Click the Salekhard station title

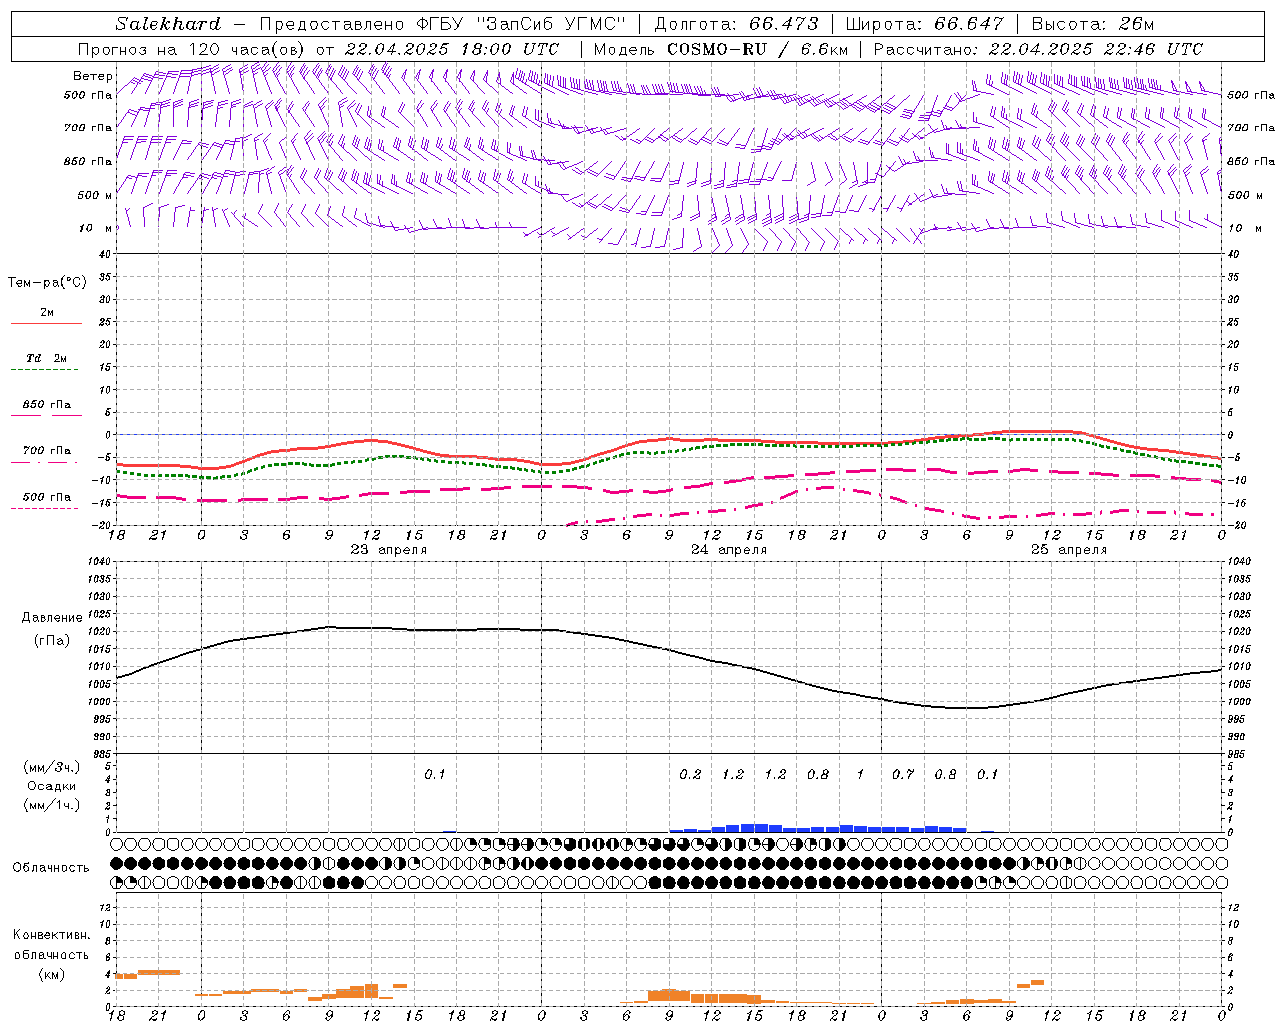pos(167,24)
